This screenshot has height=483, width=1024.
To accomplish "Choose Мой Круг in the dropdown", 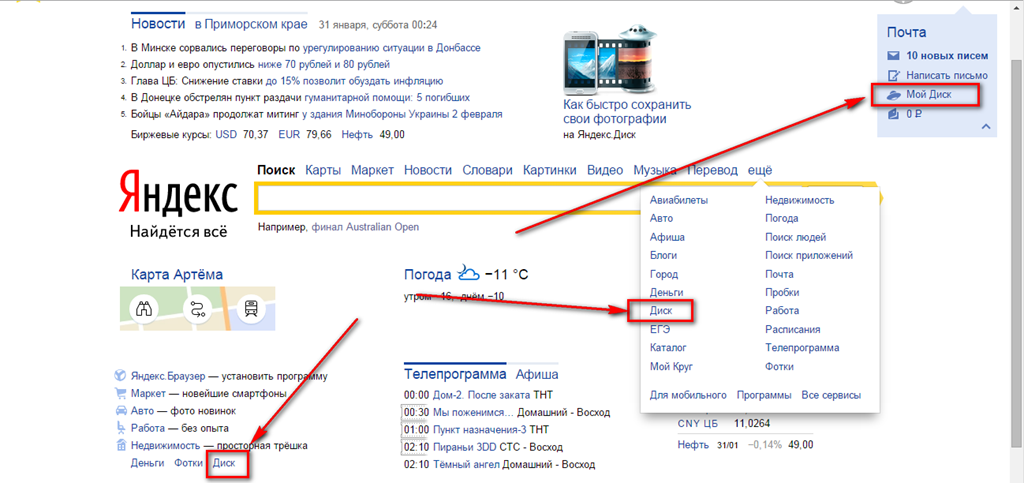I will tap(671, 366).
